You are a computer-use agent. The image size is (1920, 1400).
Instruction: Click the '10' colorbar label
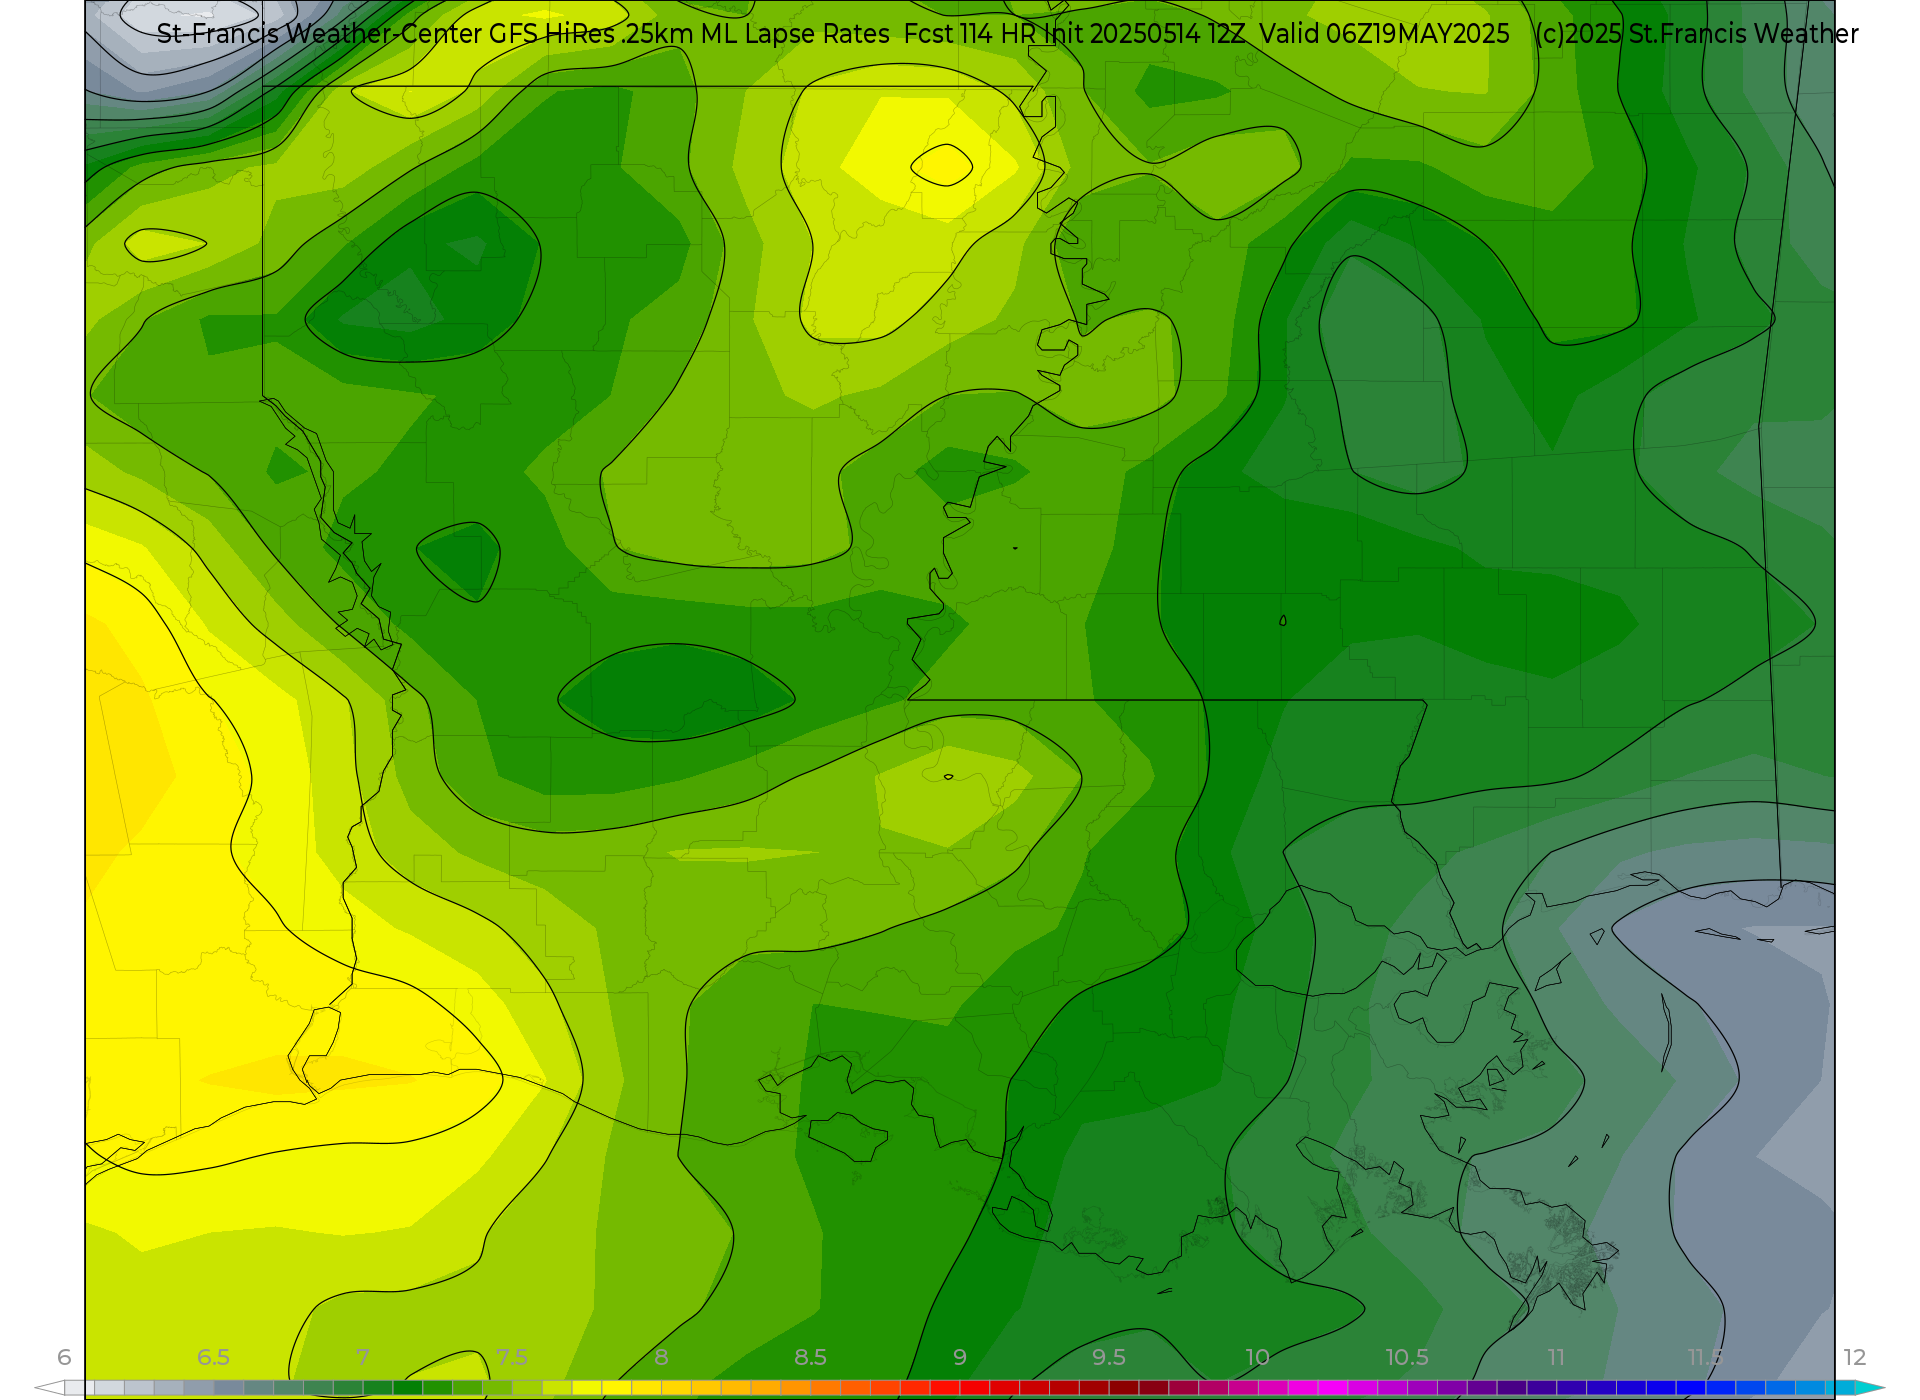tap(1257, 1357)
